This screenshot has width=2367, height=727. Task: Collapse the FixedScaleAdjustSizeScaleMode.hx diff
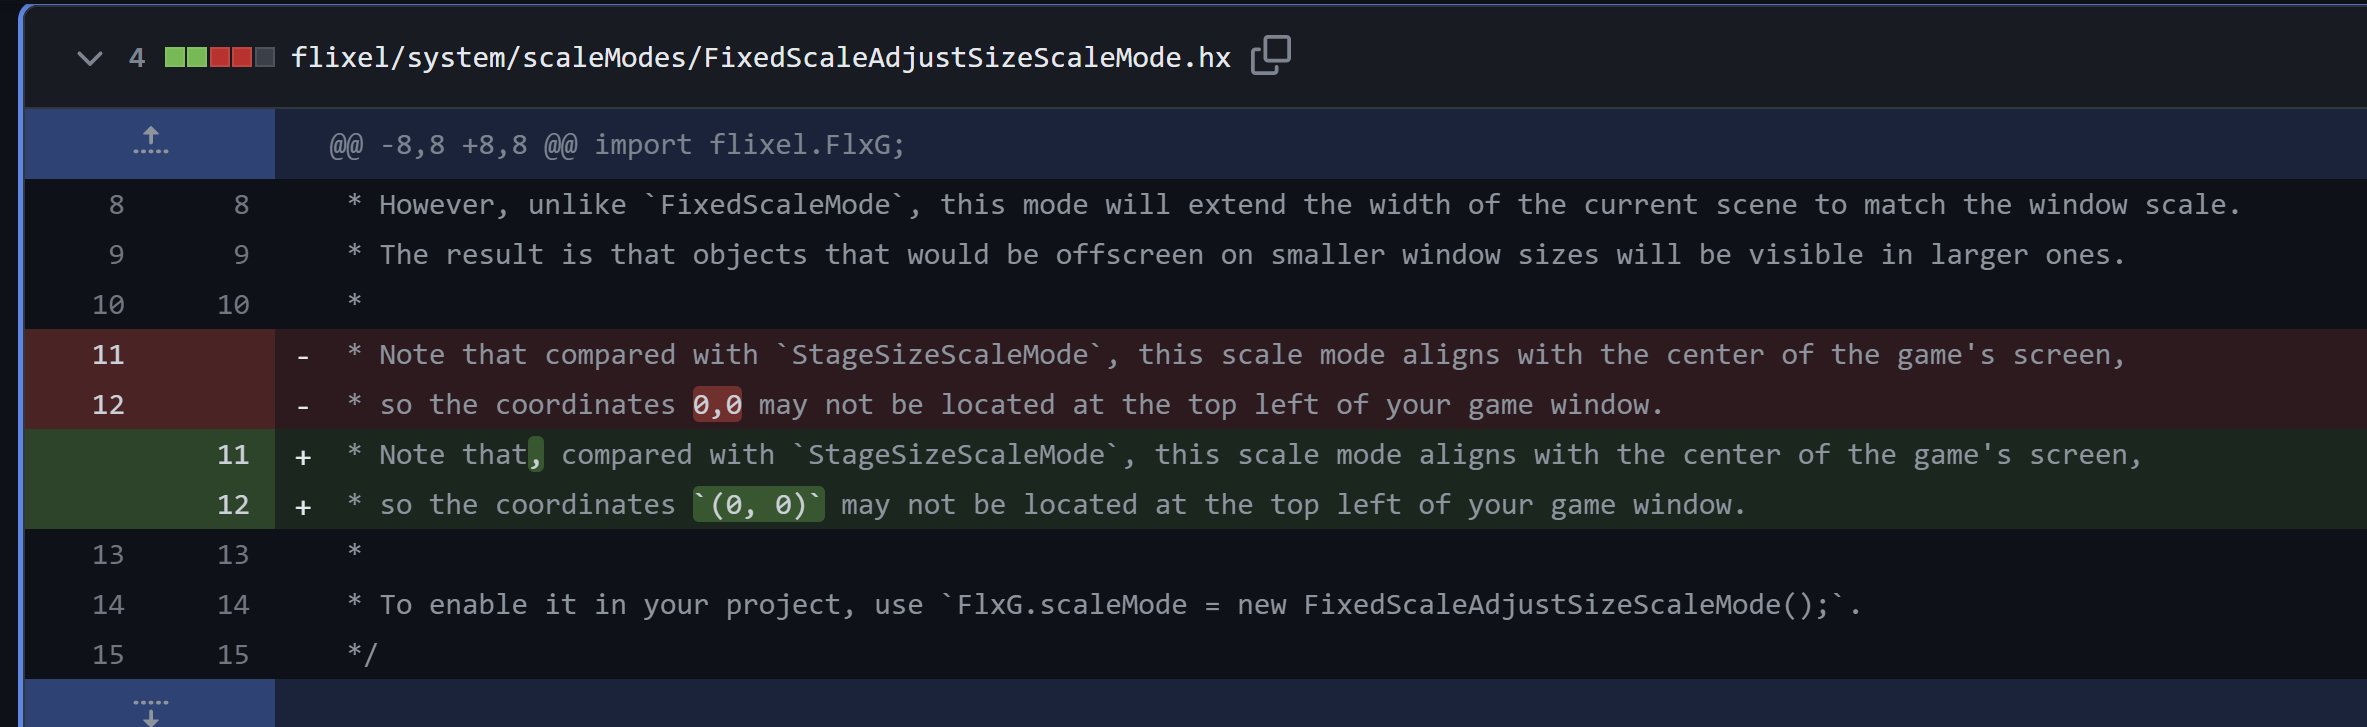coord(89,57)
